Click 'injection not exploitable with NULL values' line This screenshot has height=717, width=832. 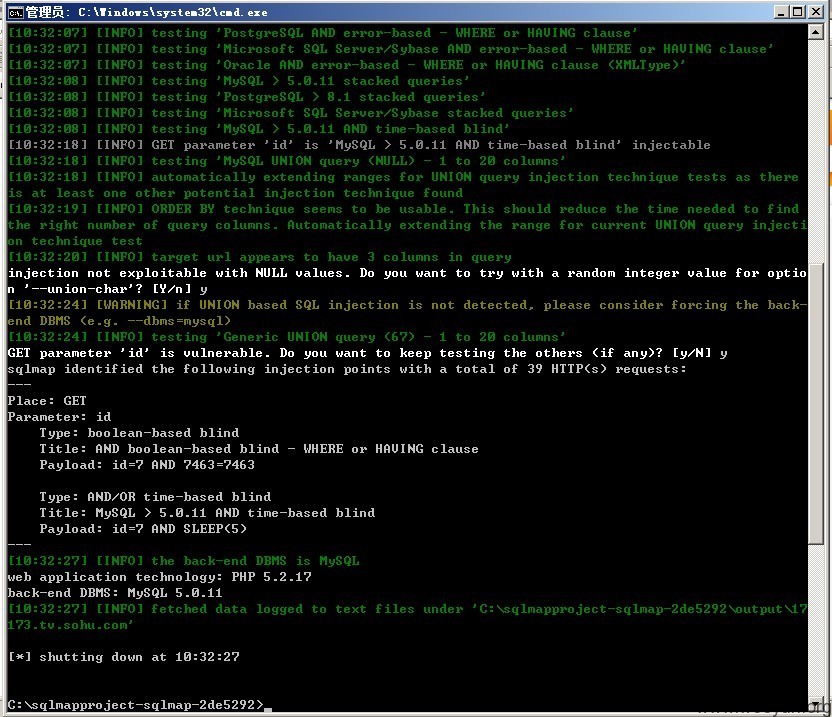[x=407, y=281]
